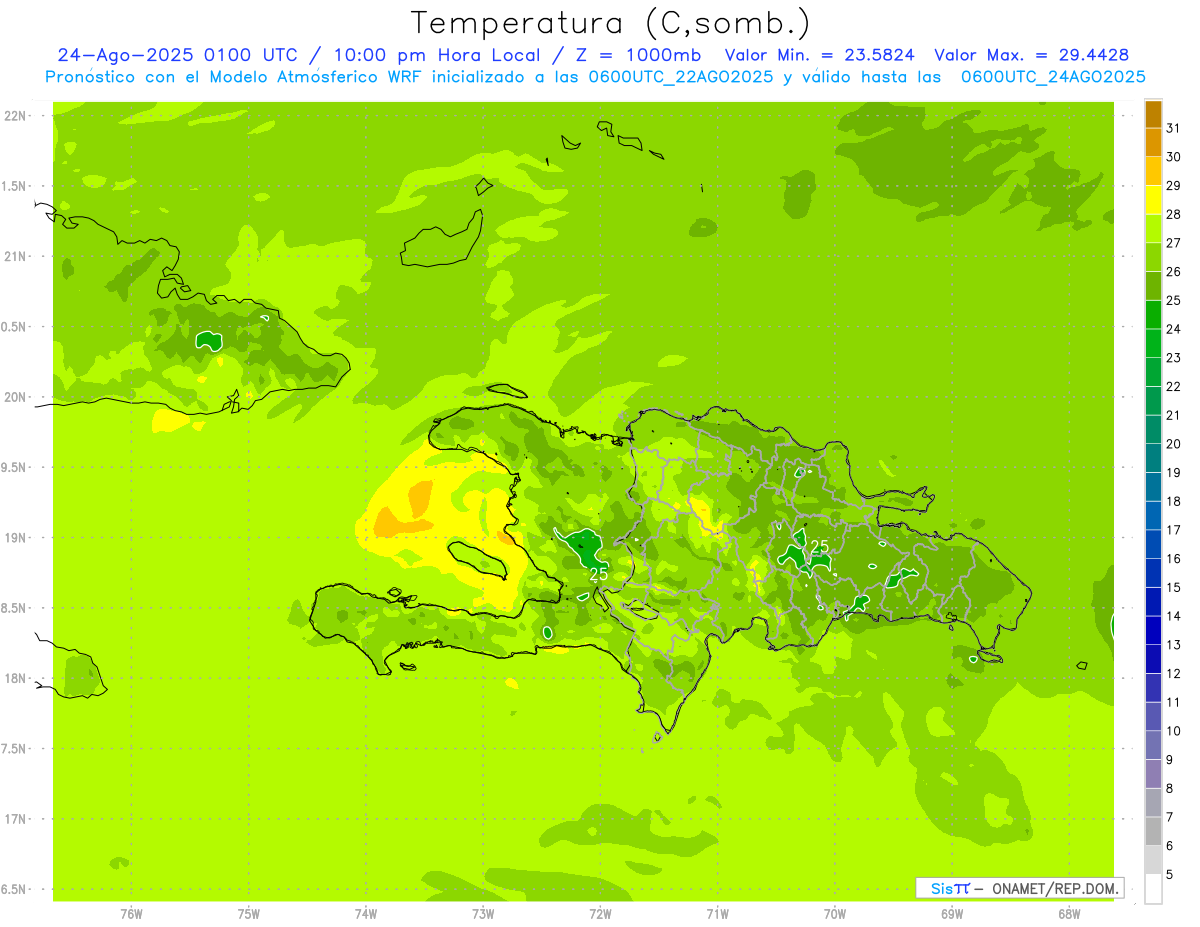
Task: Click color scale label 12
Action: pyautogui.click(x=1173, y=673)
